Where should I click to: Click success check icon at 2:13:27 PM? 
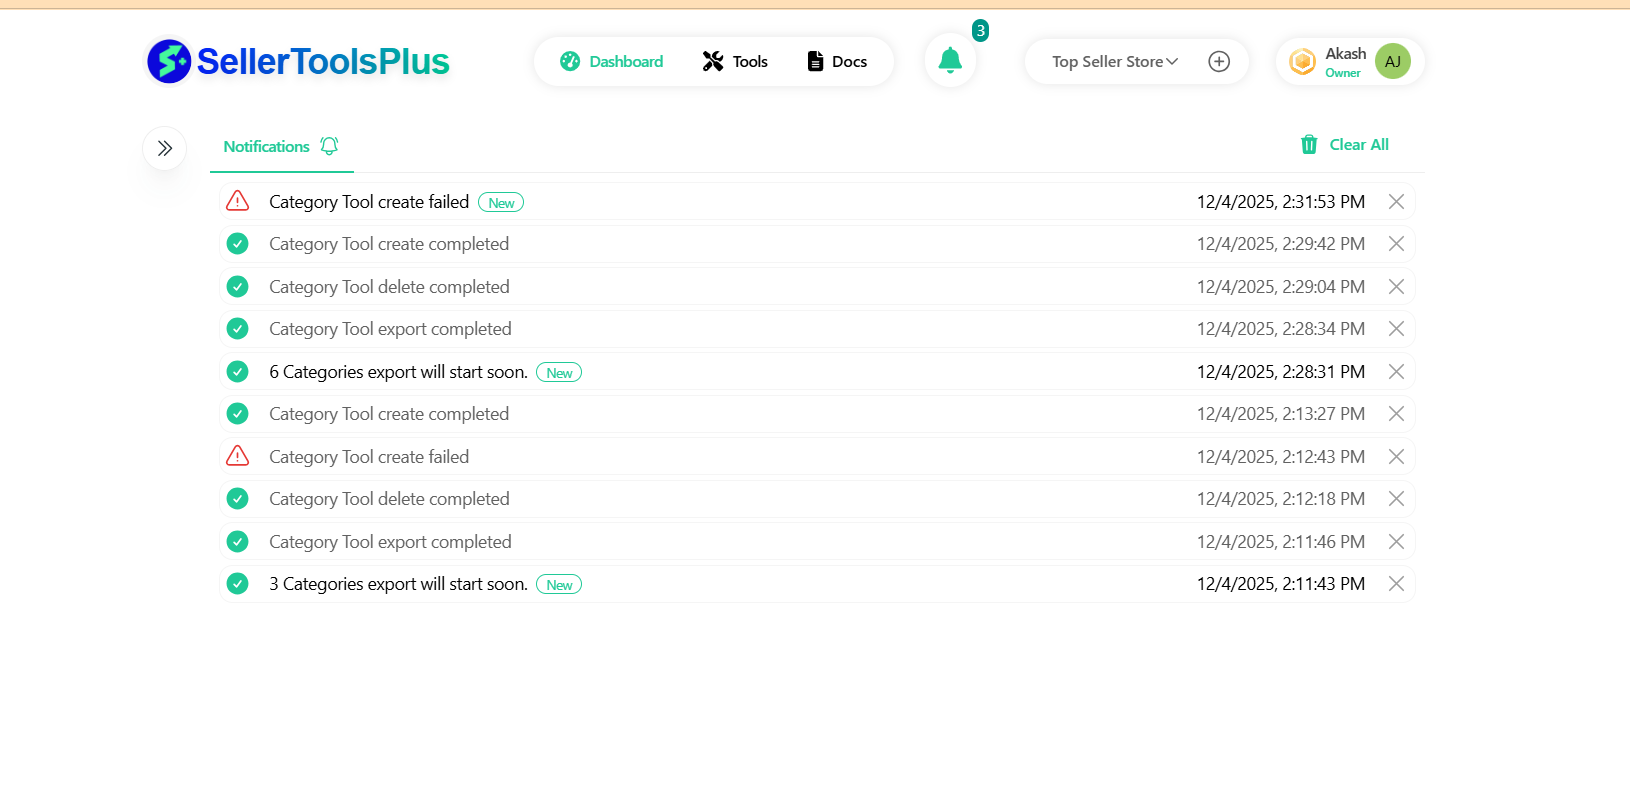click(238, 414)
